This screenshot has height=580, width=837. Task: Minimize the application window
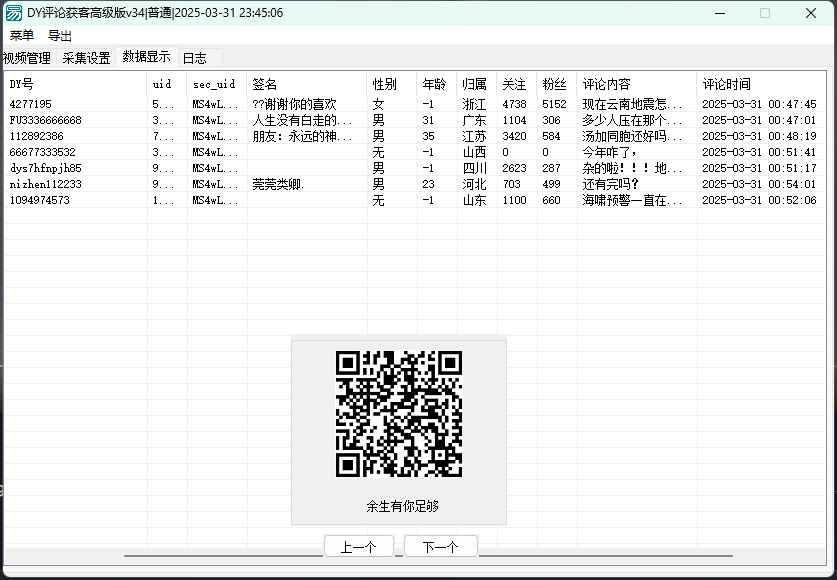(x=720, y=13)
